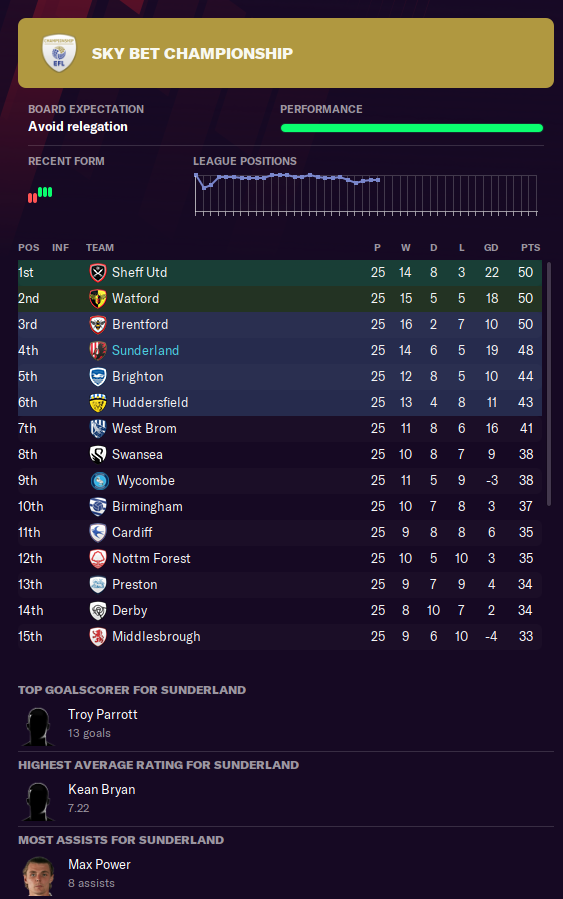Image resolution: width=563 pixels, height=899 pixels.
Task: Select Max Power's portrait thumbnail
Action: click(38, 875)
